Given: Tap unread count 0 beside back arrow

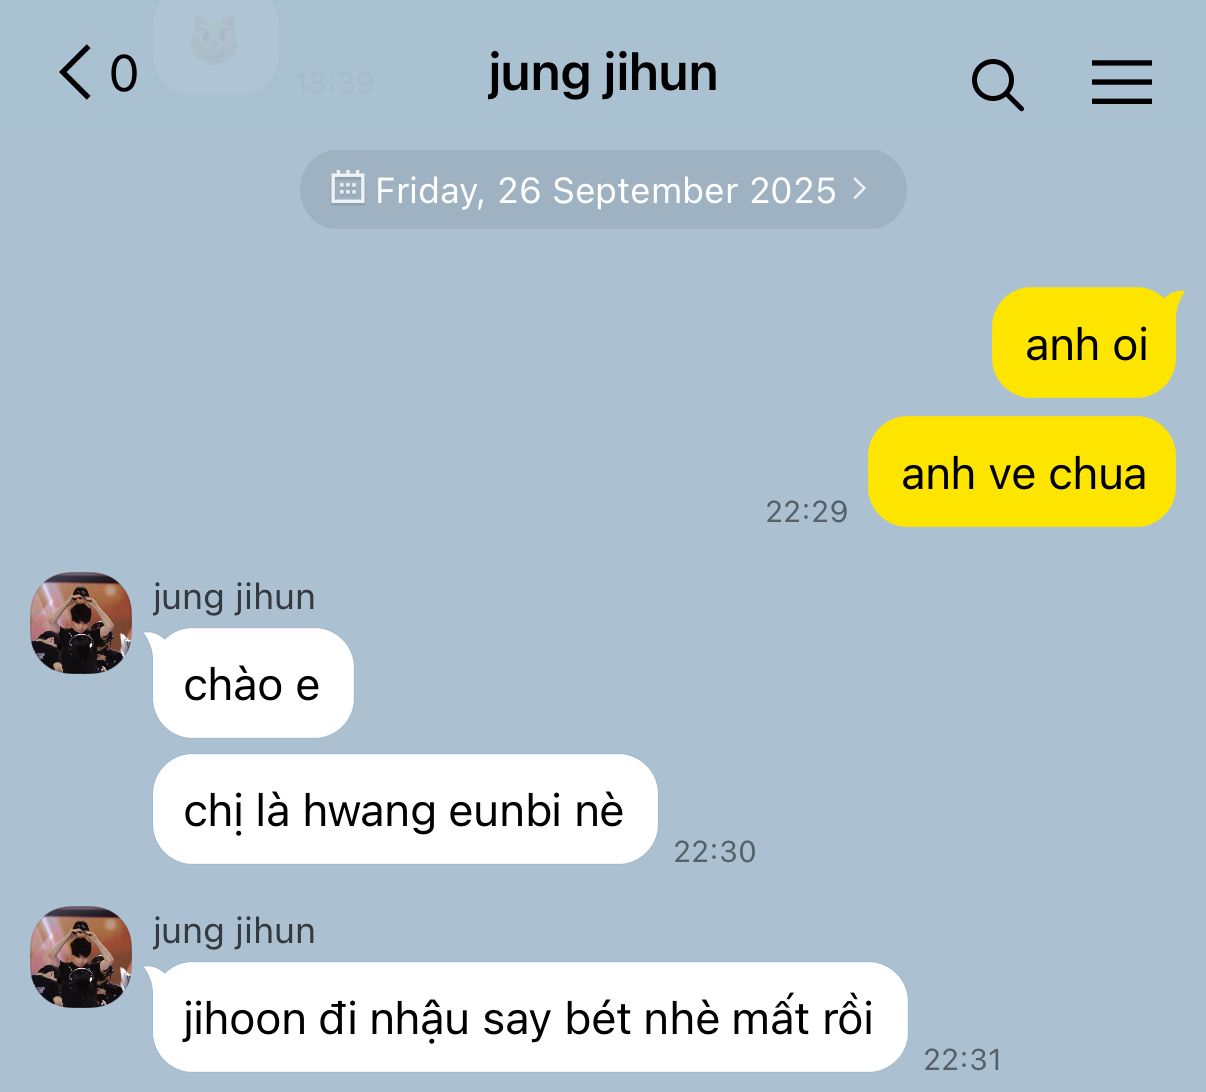Looking at the screenshot, I should [x=124, y=74].
